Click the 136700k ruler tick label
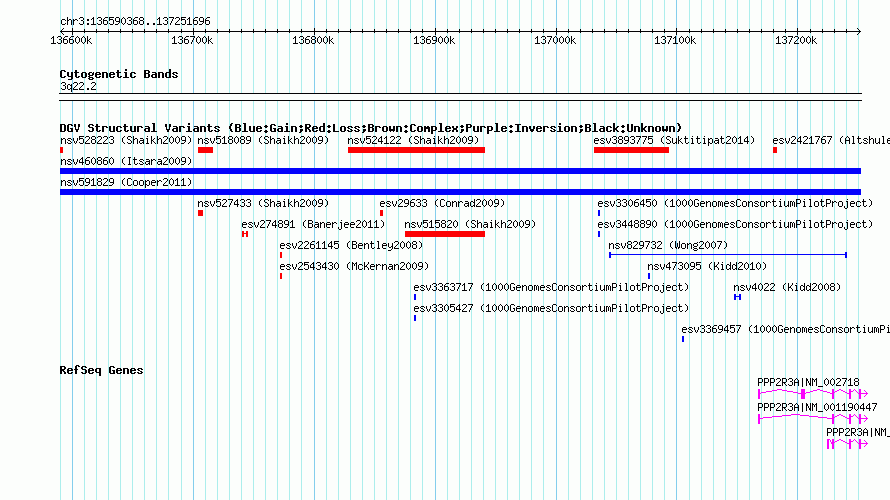890x500 pixels. (x=192, y=40)
